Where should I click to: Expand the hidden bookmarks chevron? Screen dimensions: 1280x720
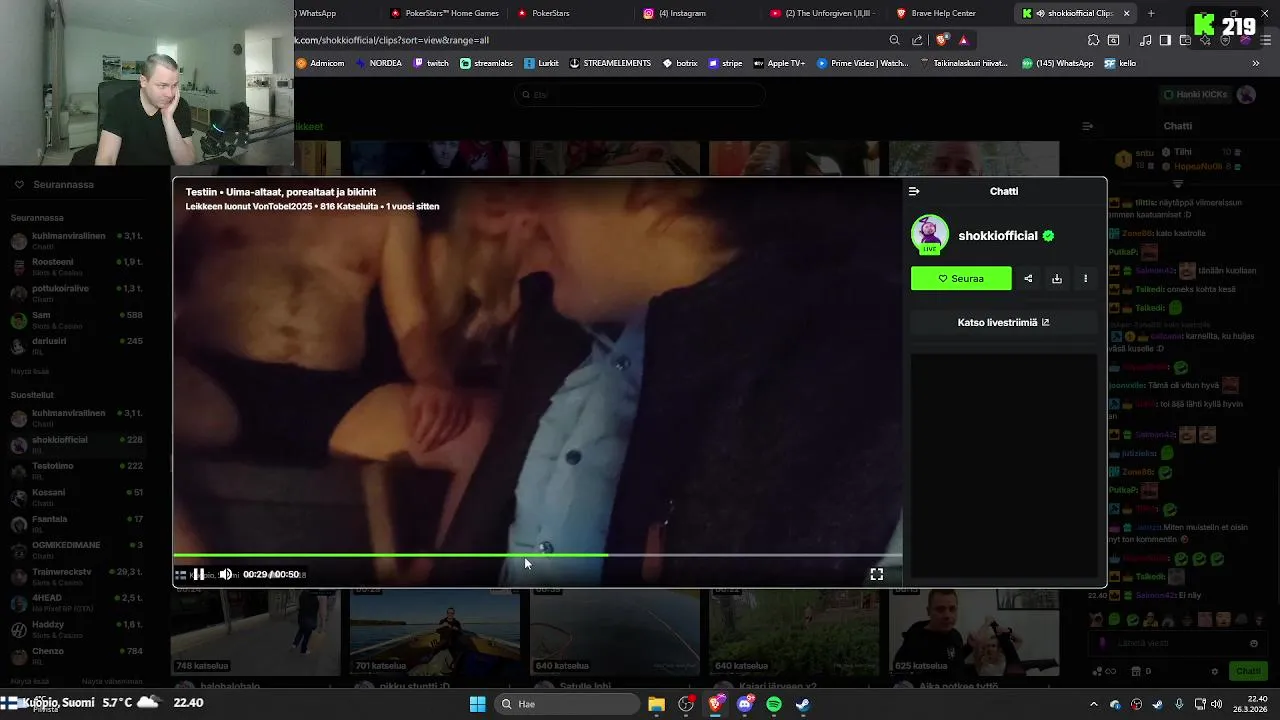tap(1256, 63)
